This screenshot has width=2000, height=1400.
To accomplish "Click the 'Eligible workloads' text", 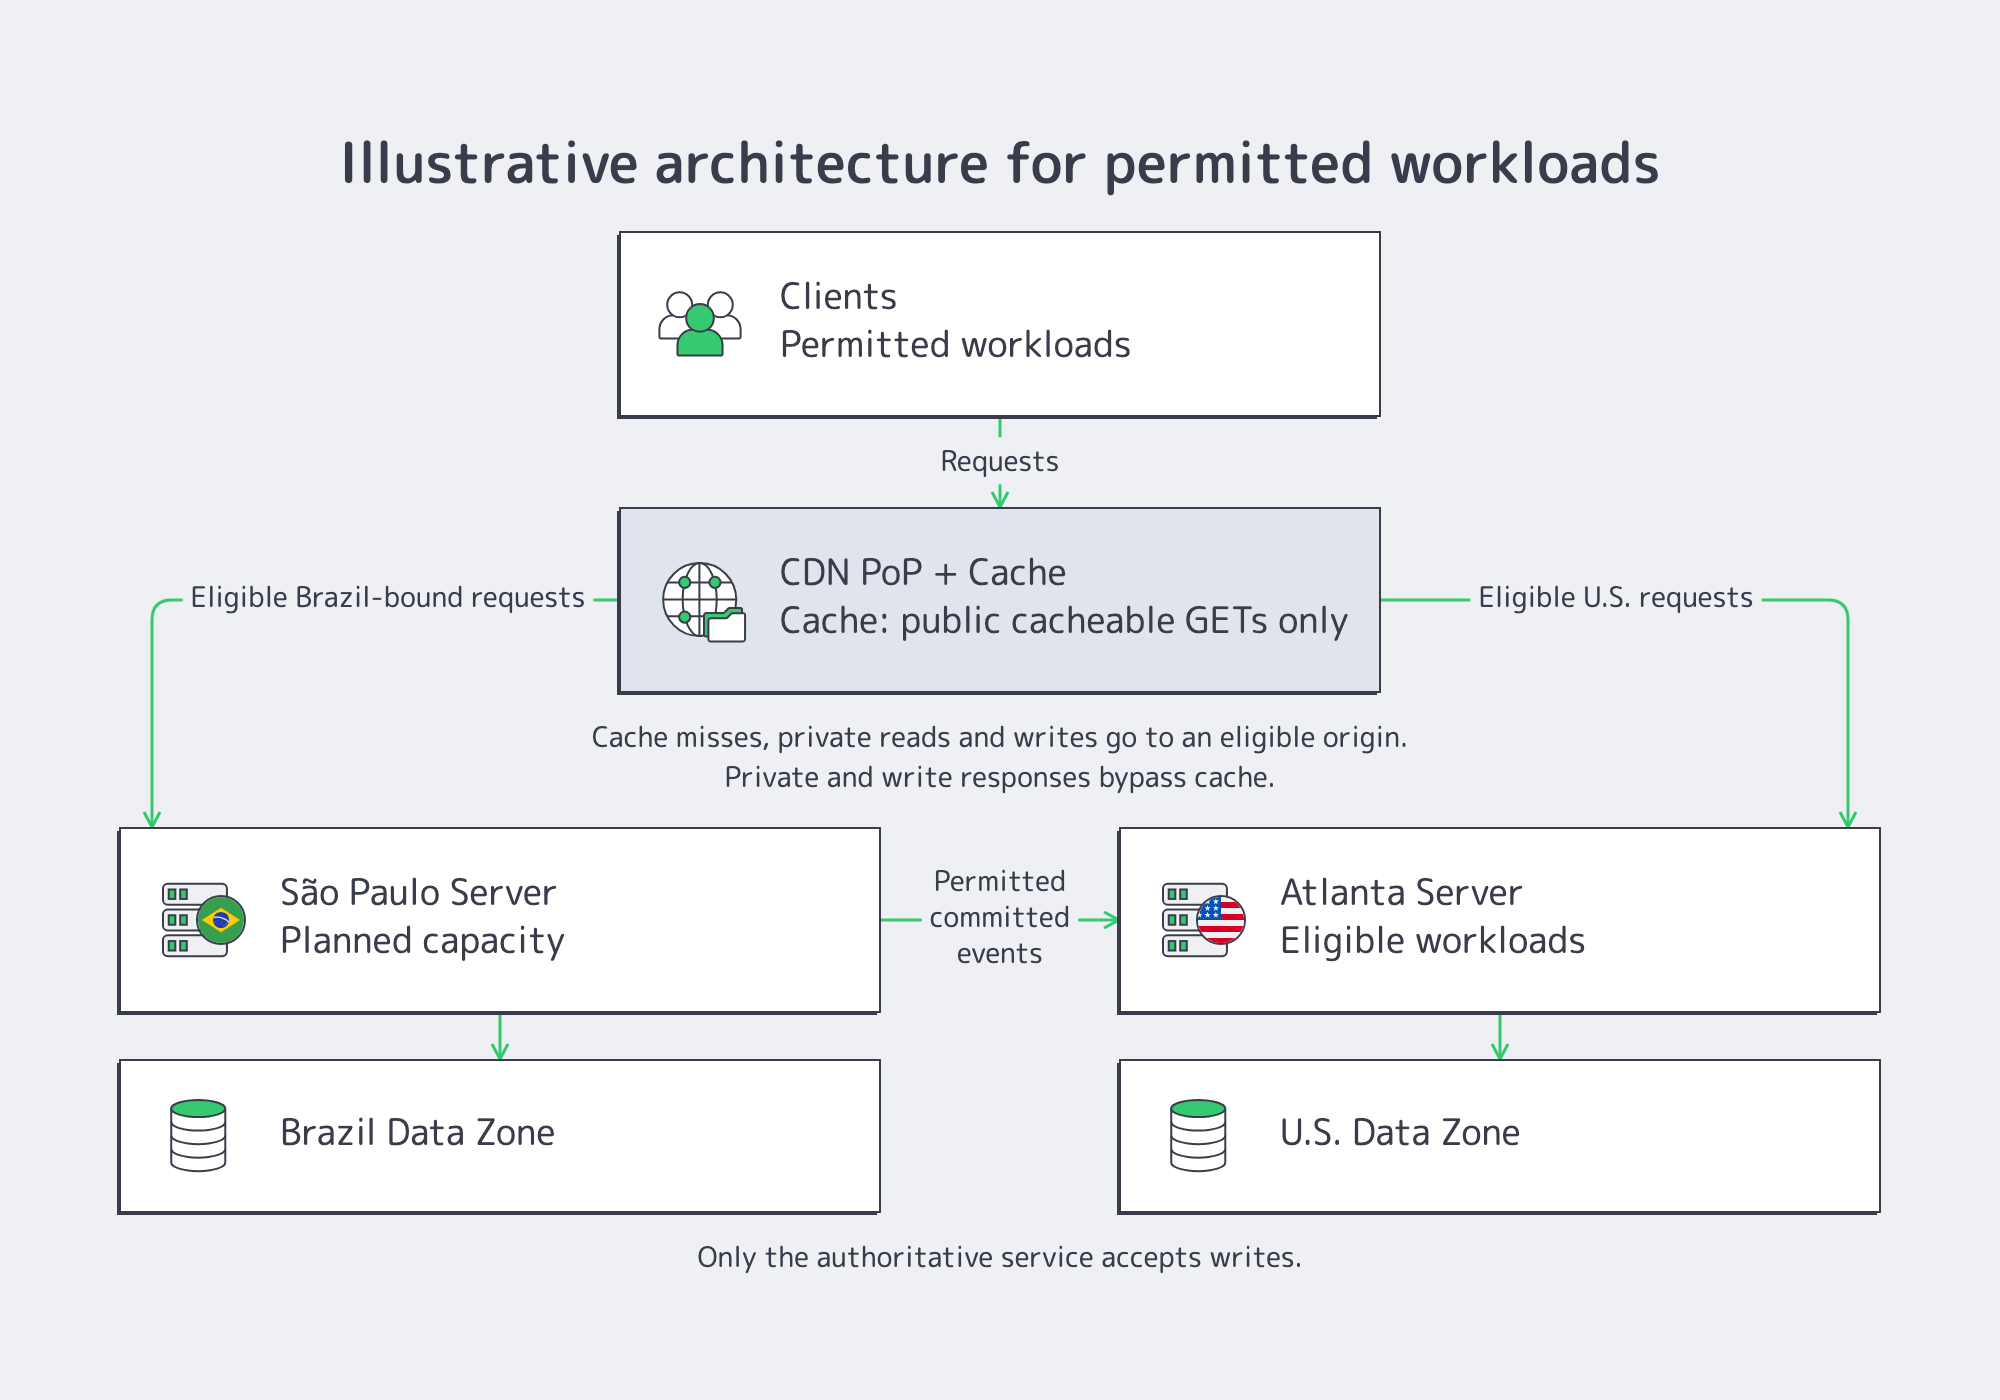I will click(x=1432, y=941).
